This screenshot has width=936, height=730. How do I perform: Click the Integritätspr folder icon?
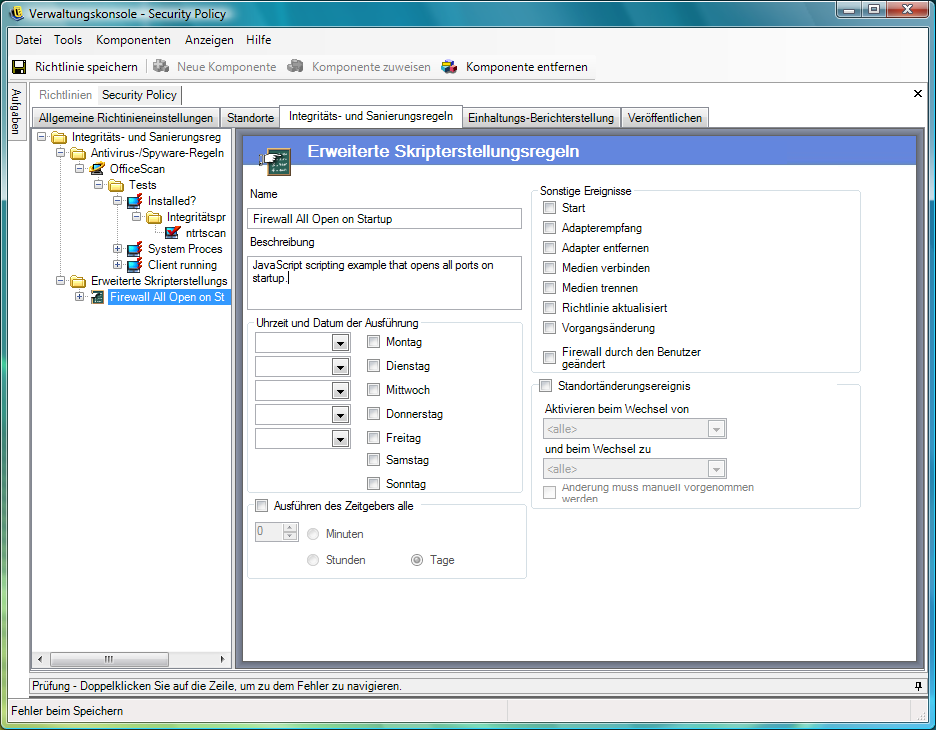click(x=154, y=217)
